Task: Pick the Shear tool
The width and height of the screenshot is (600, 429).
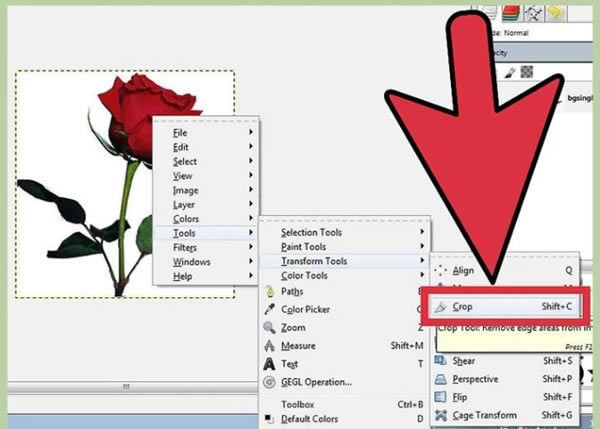Action: pyautogui.click(x=505, y=360)
